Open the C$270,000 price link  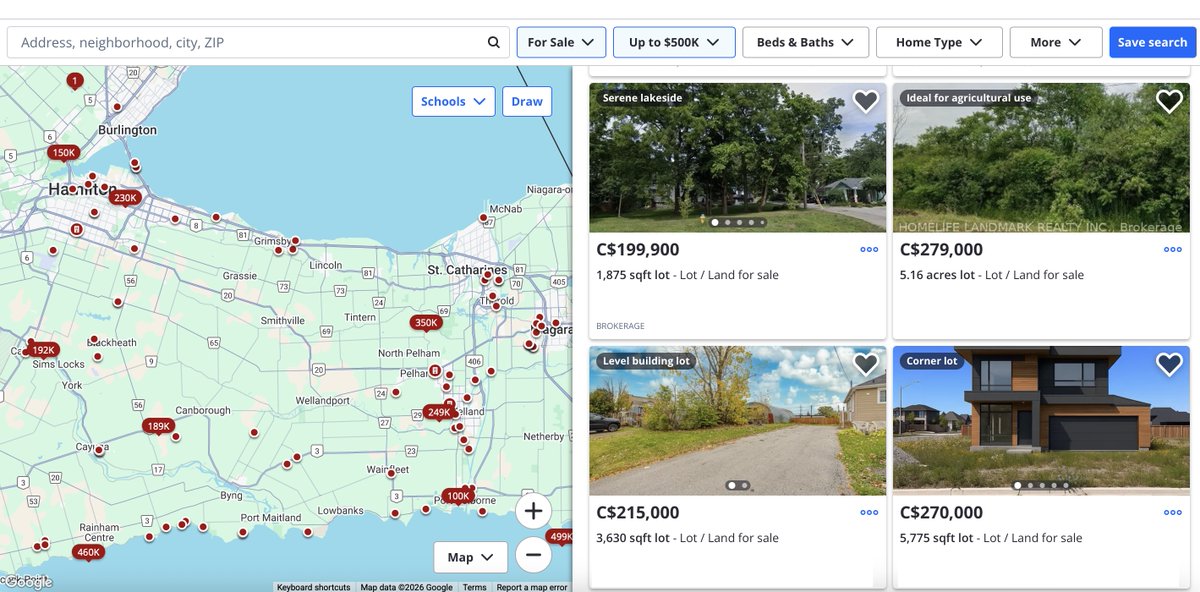[941, 513]
